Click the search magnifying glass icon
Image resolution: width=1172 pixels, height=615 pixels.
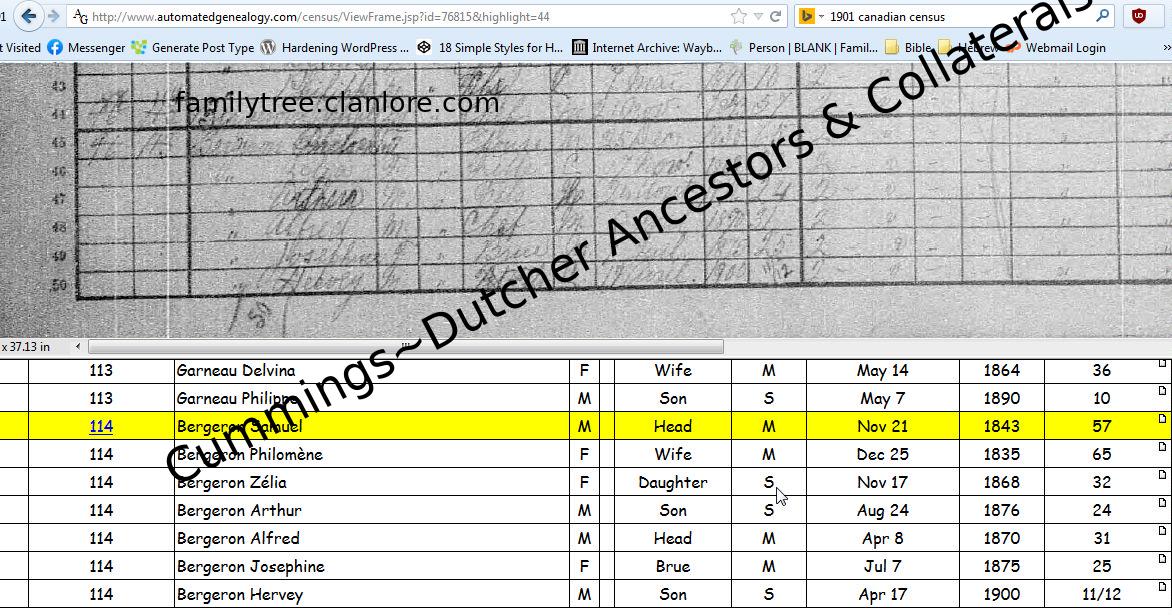pyautogui.click(x=1102, y=16)
